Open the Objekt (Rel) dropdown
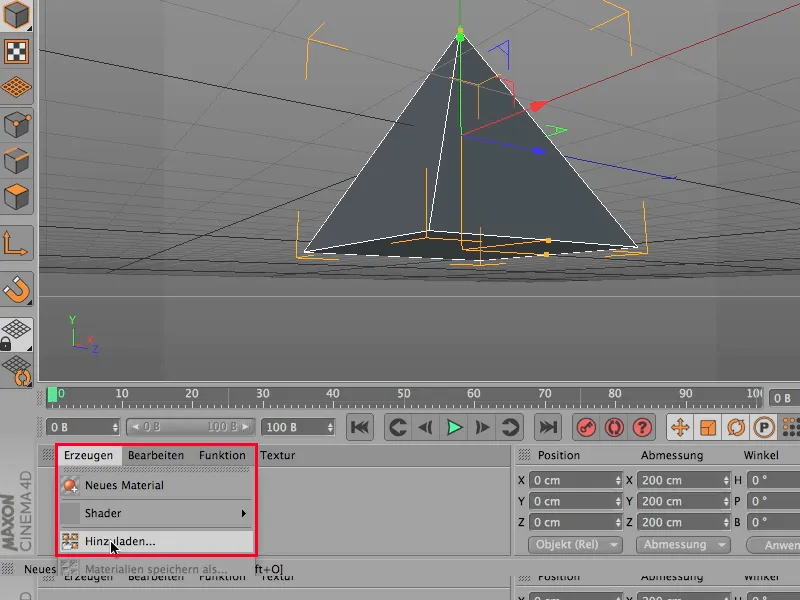Viewport: 800px width, 600px height. point(575,544)
